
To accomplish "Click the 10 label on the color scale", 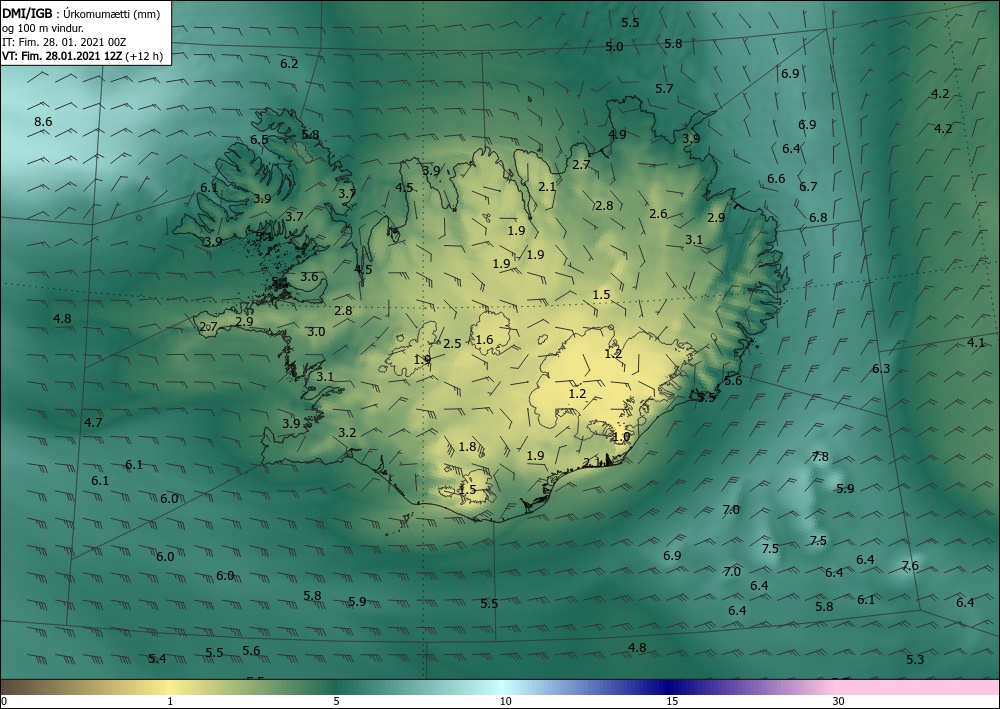I will click(506, 702).
